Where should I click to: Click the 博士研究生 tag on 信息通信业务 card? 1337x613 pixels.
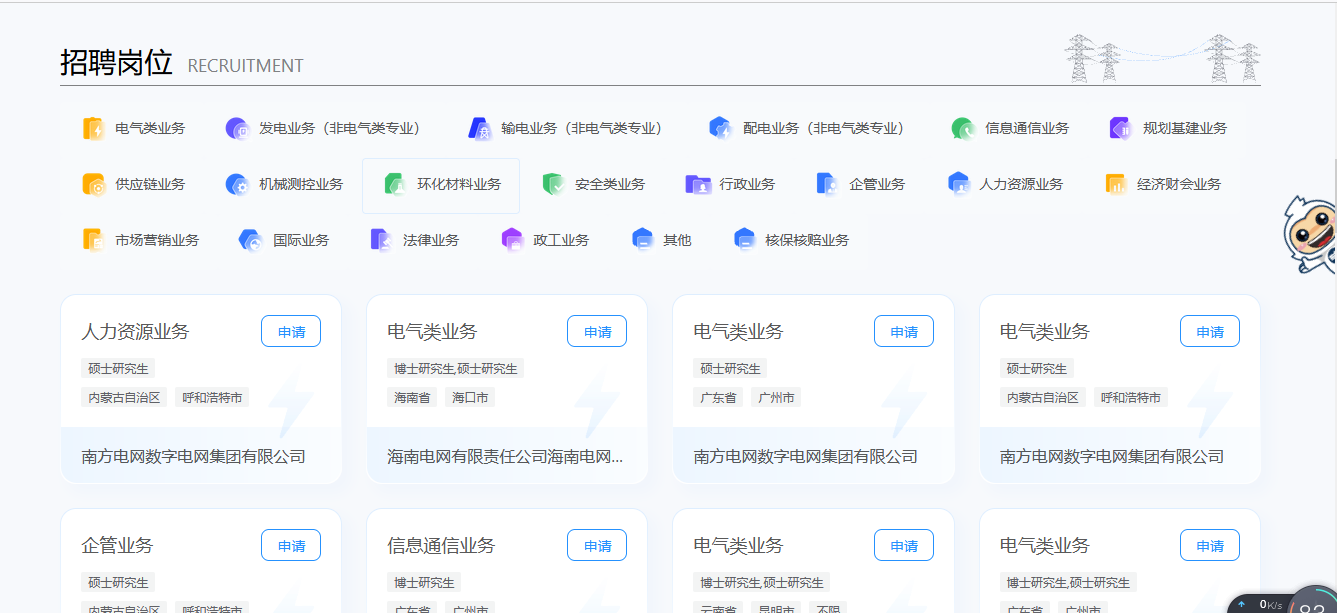point(424,582)
